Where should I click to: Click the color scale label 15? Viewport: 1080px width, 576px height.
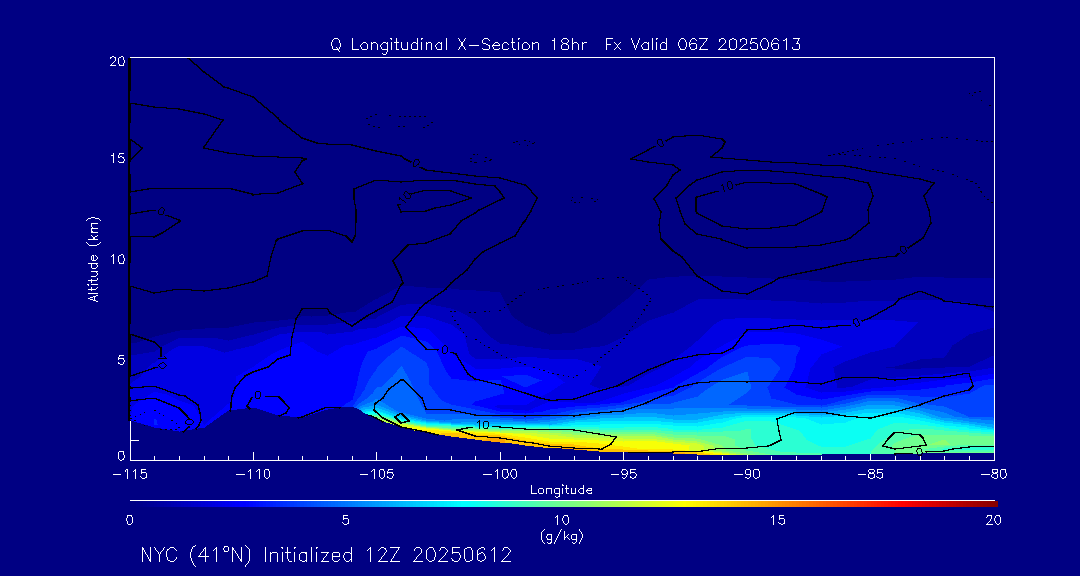click(777, 520)
